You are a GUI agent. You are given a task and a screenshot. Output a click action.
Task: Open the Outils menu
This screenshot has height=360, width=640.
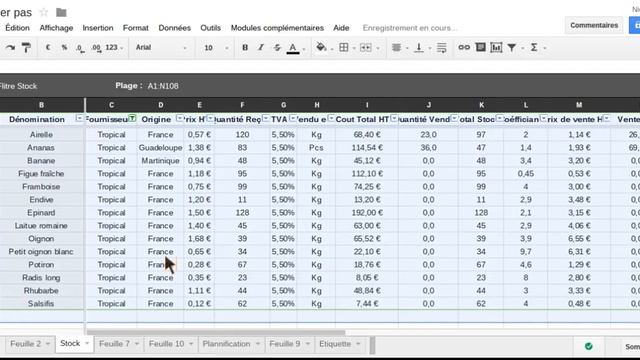tap(210, 28)
